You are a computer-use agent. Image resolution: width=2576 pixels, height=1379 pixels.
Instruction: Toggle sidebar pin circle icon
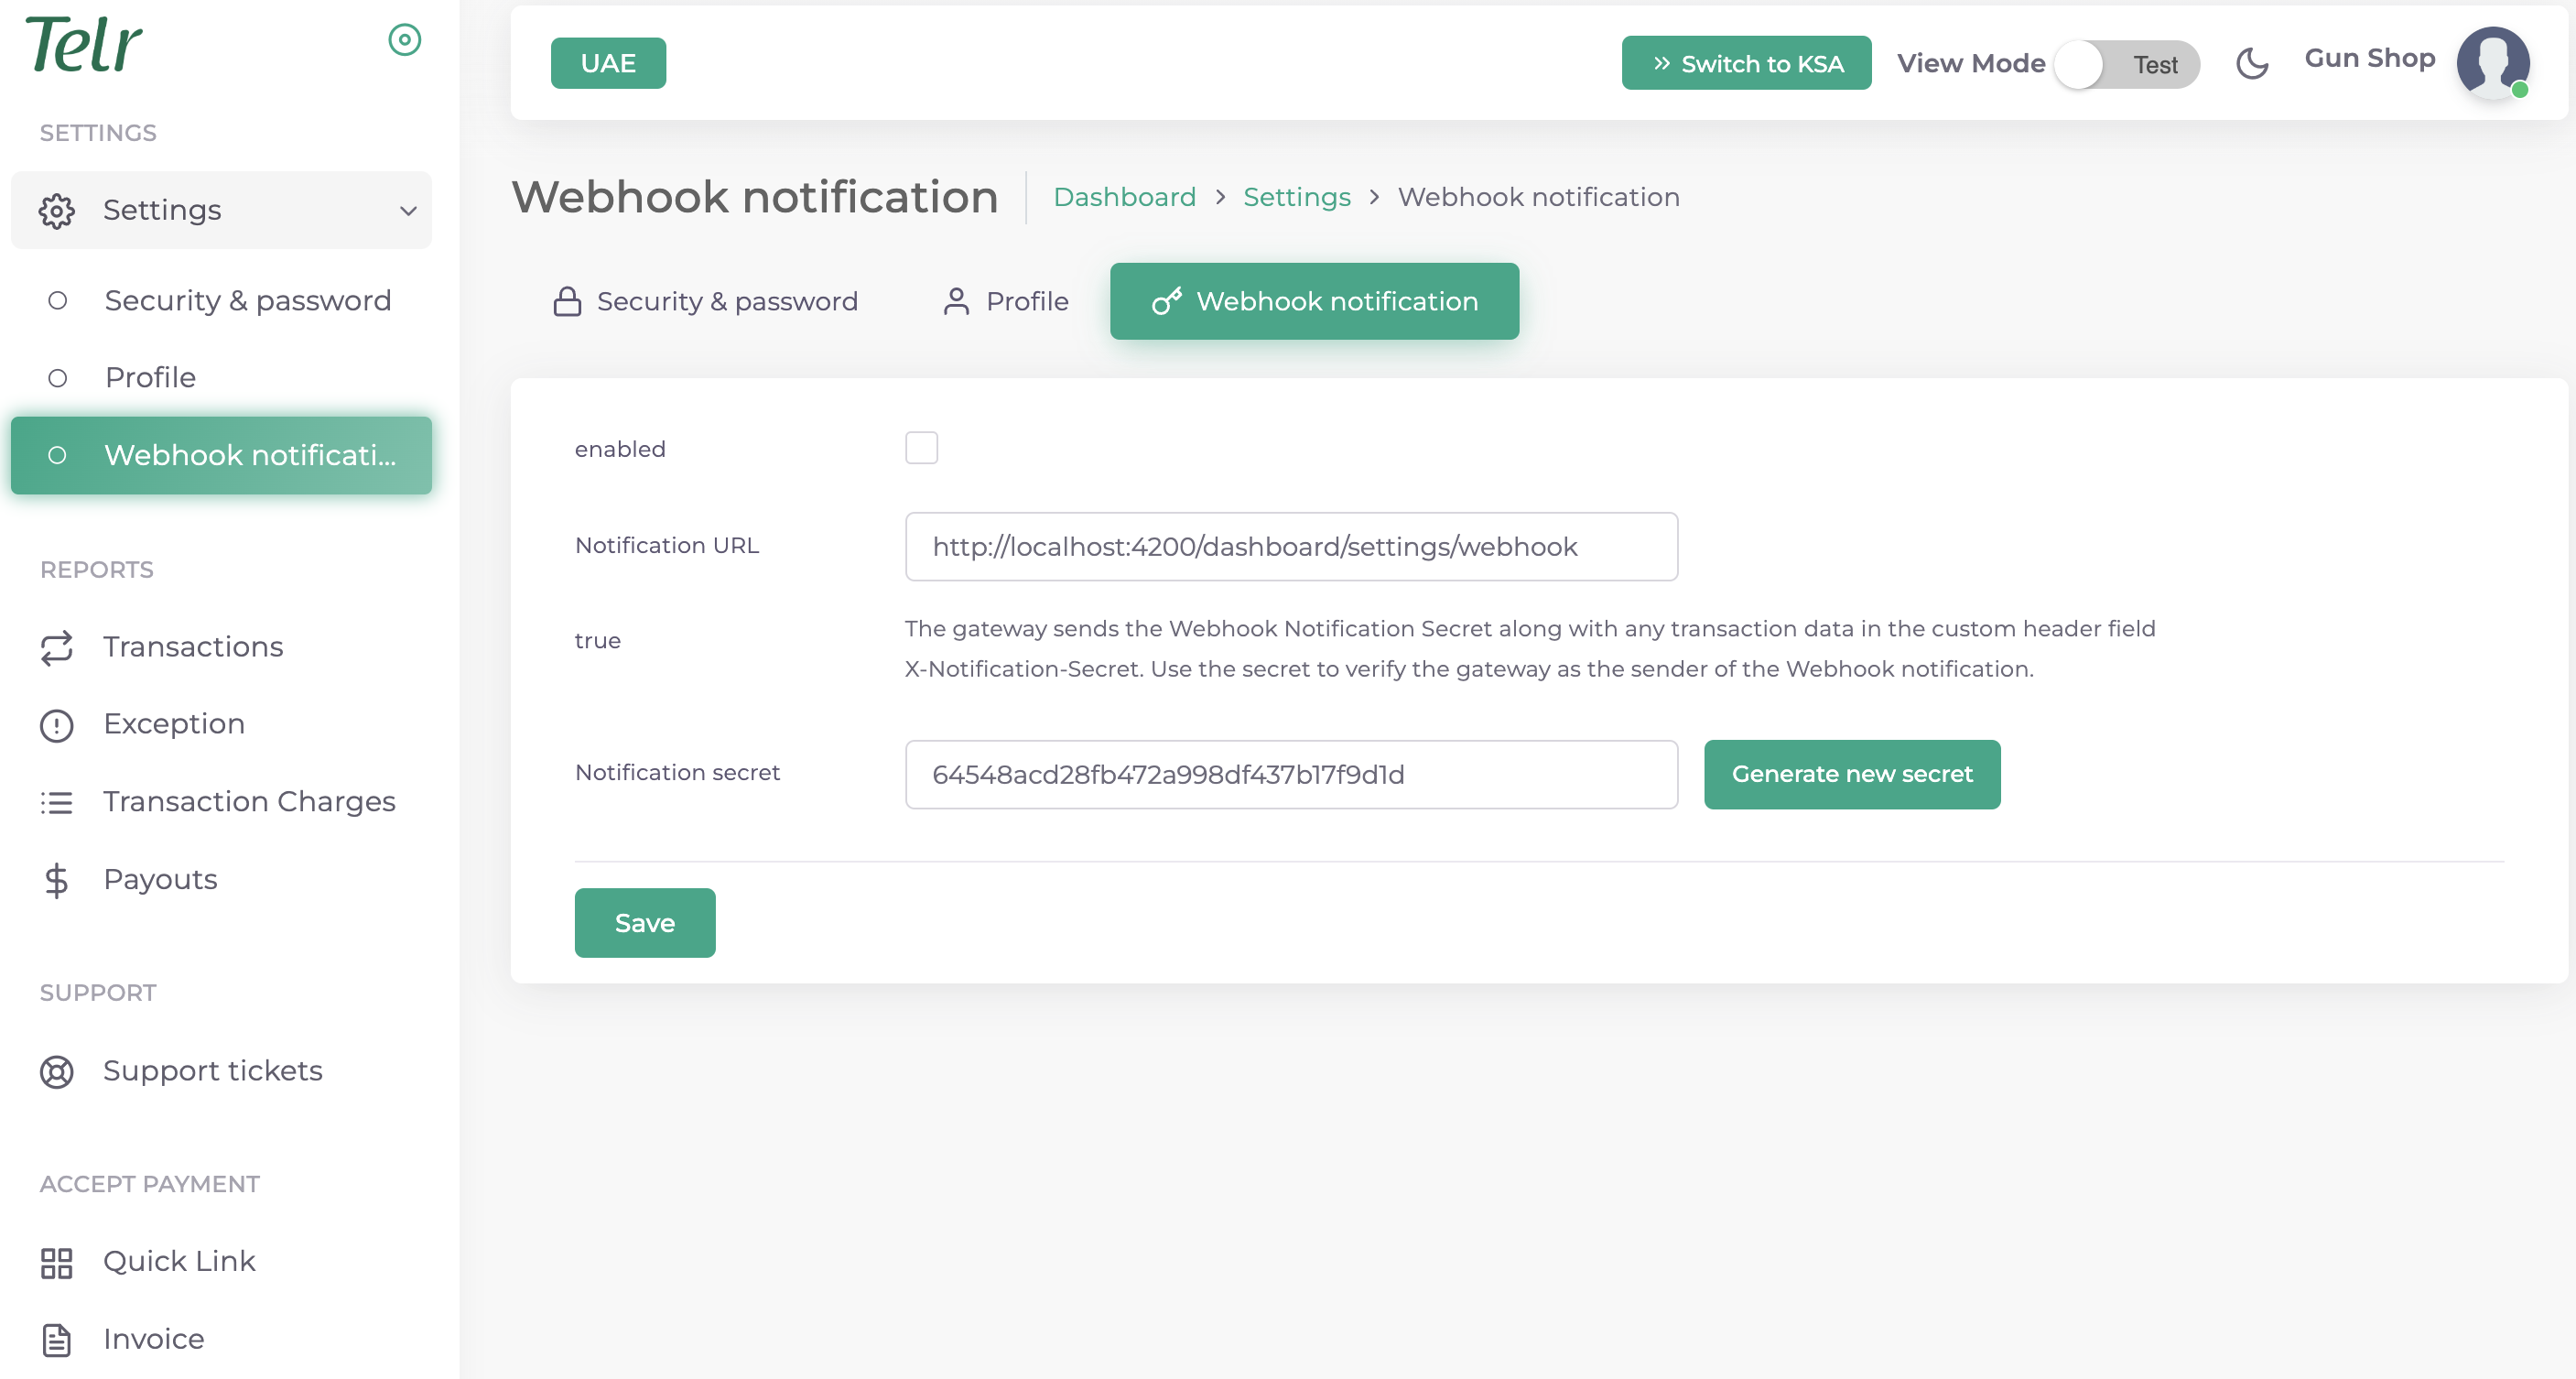(405, 40)
